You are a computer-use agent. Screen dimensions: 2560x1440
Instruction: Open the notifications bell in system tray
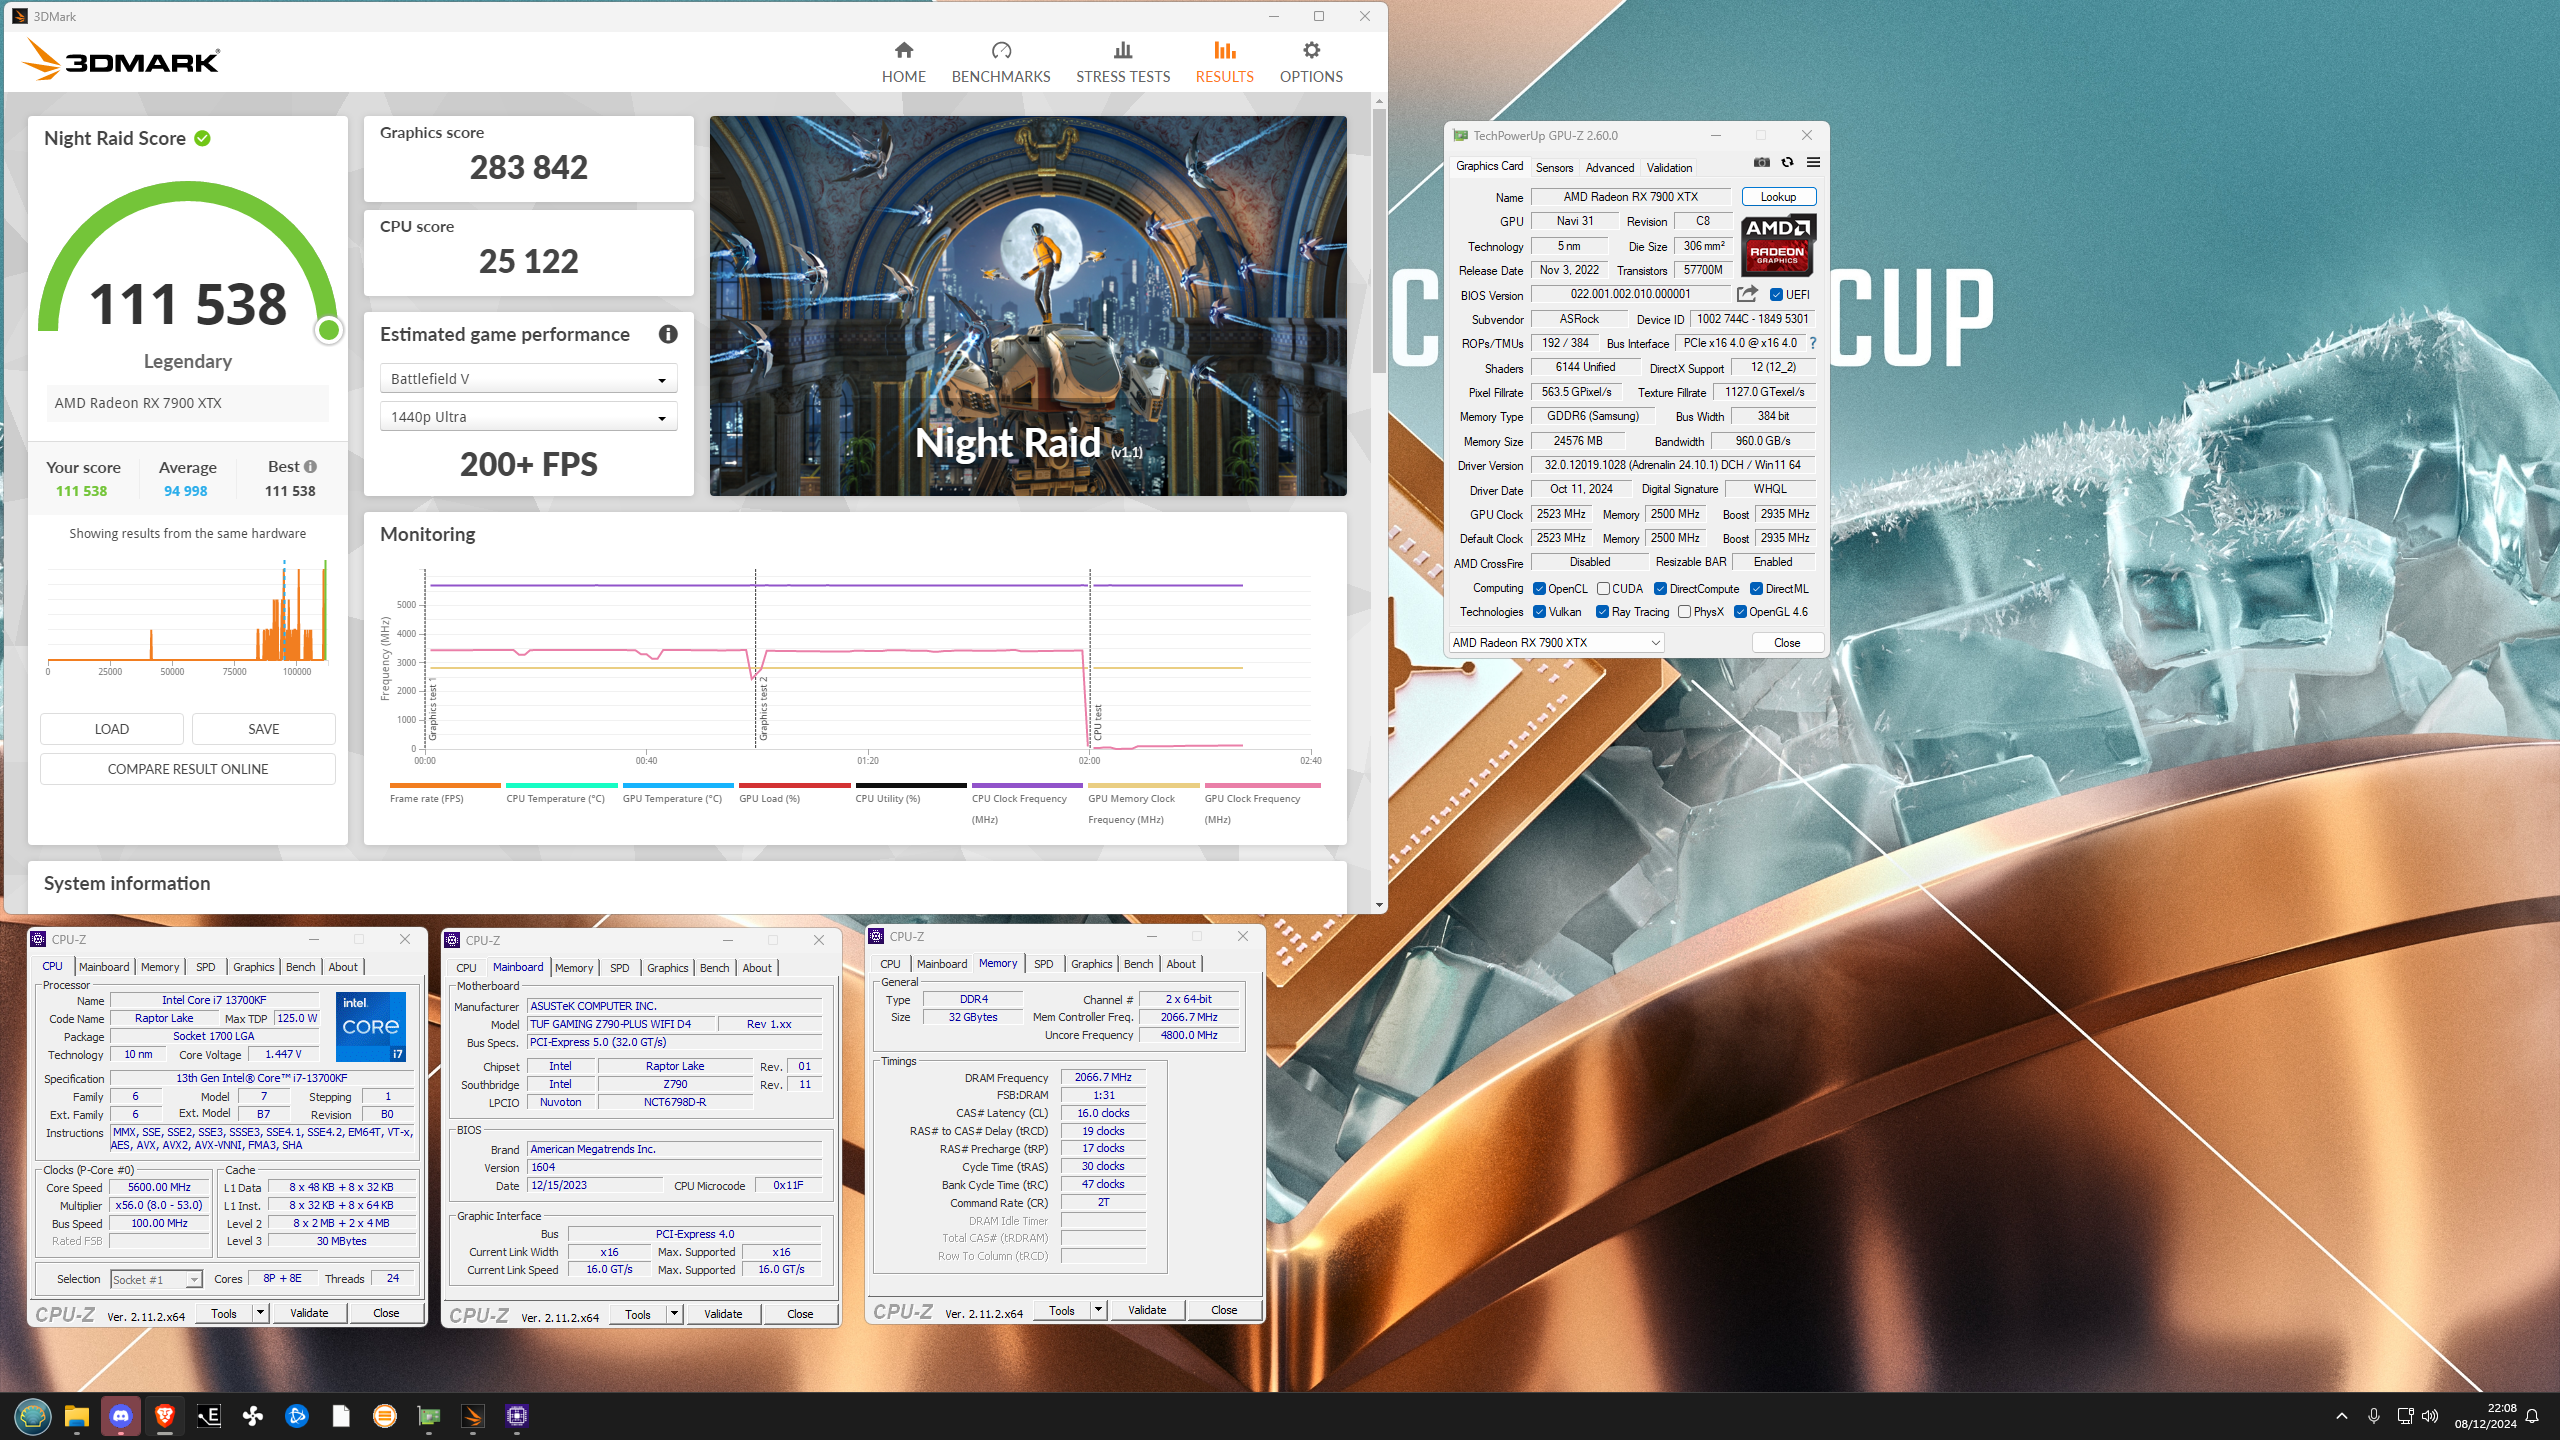tap(2533, 1416)
